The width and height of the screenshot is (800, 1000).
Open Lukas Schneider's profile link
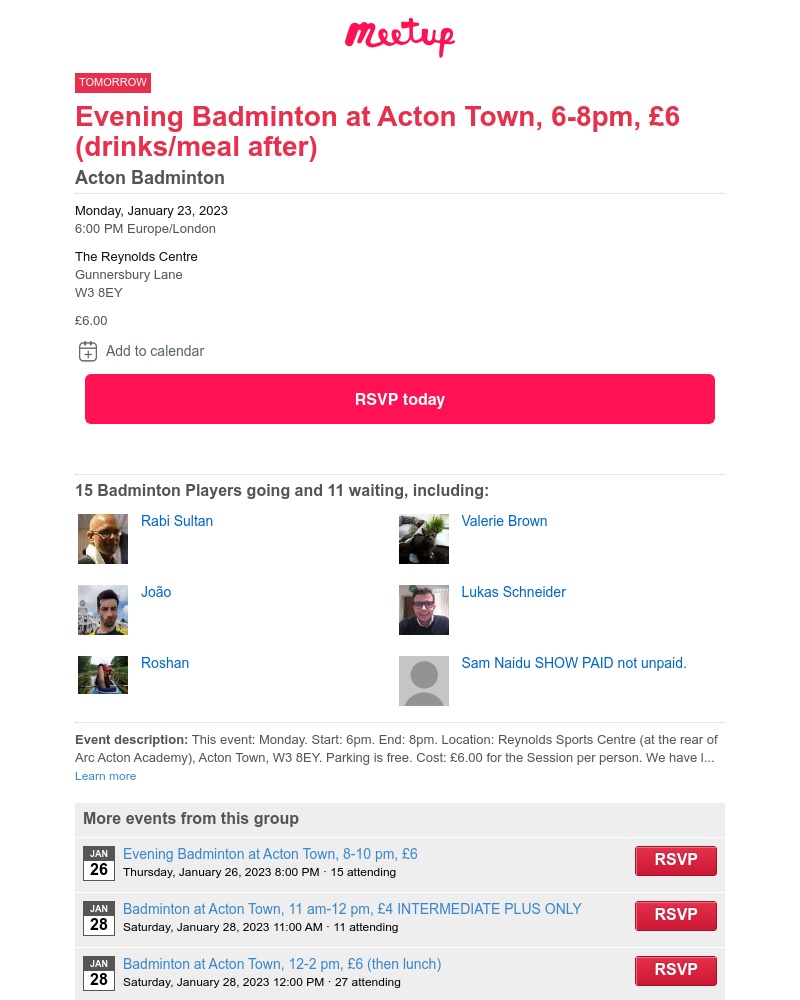[x=513, y=592]
